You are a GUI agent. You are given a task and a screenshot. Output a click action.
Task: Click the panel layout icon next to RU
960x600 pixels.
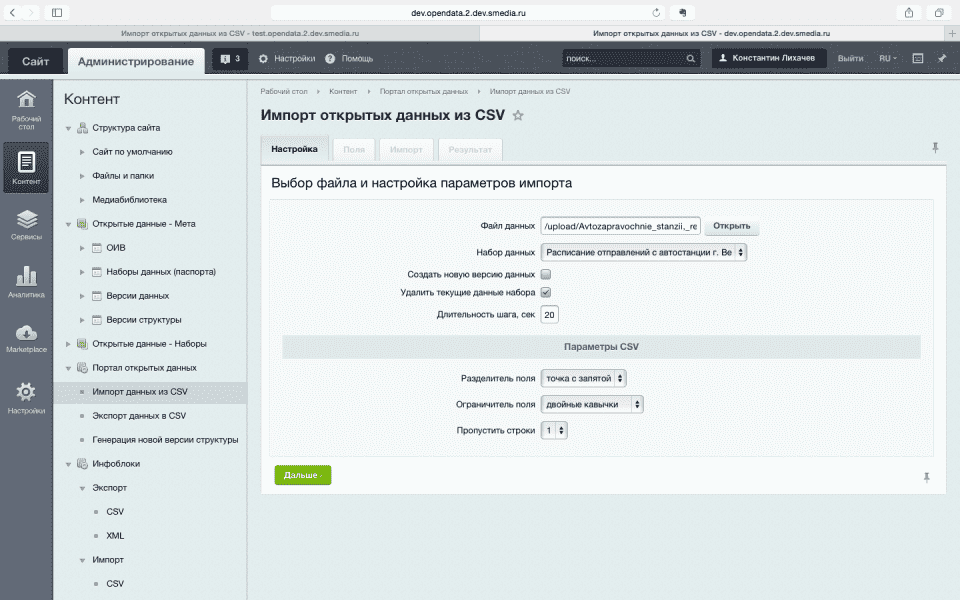click(918, 58)
